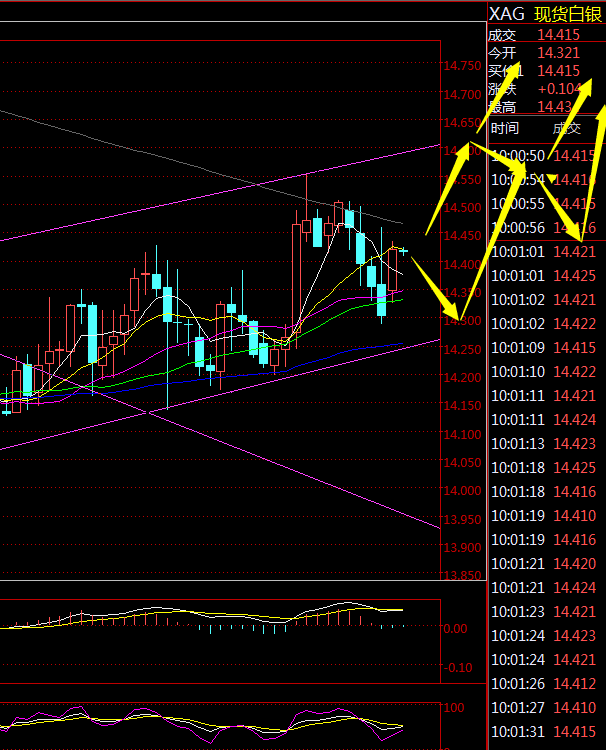Click the XAG symbol code in the header
This screenshot has width=606, height=750.
[507, 13]
